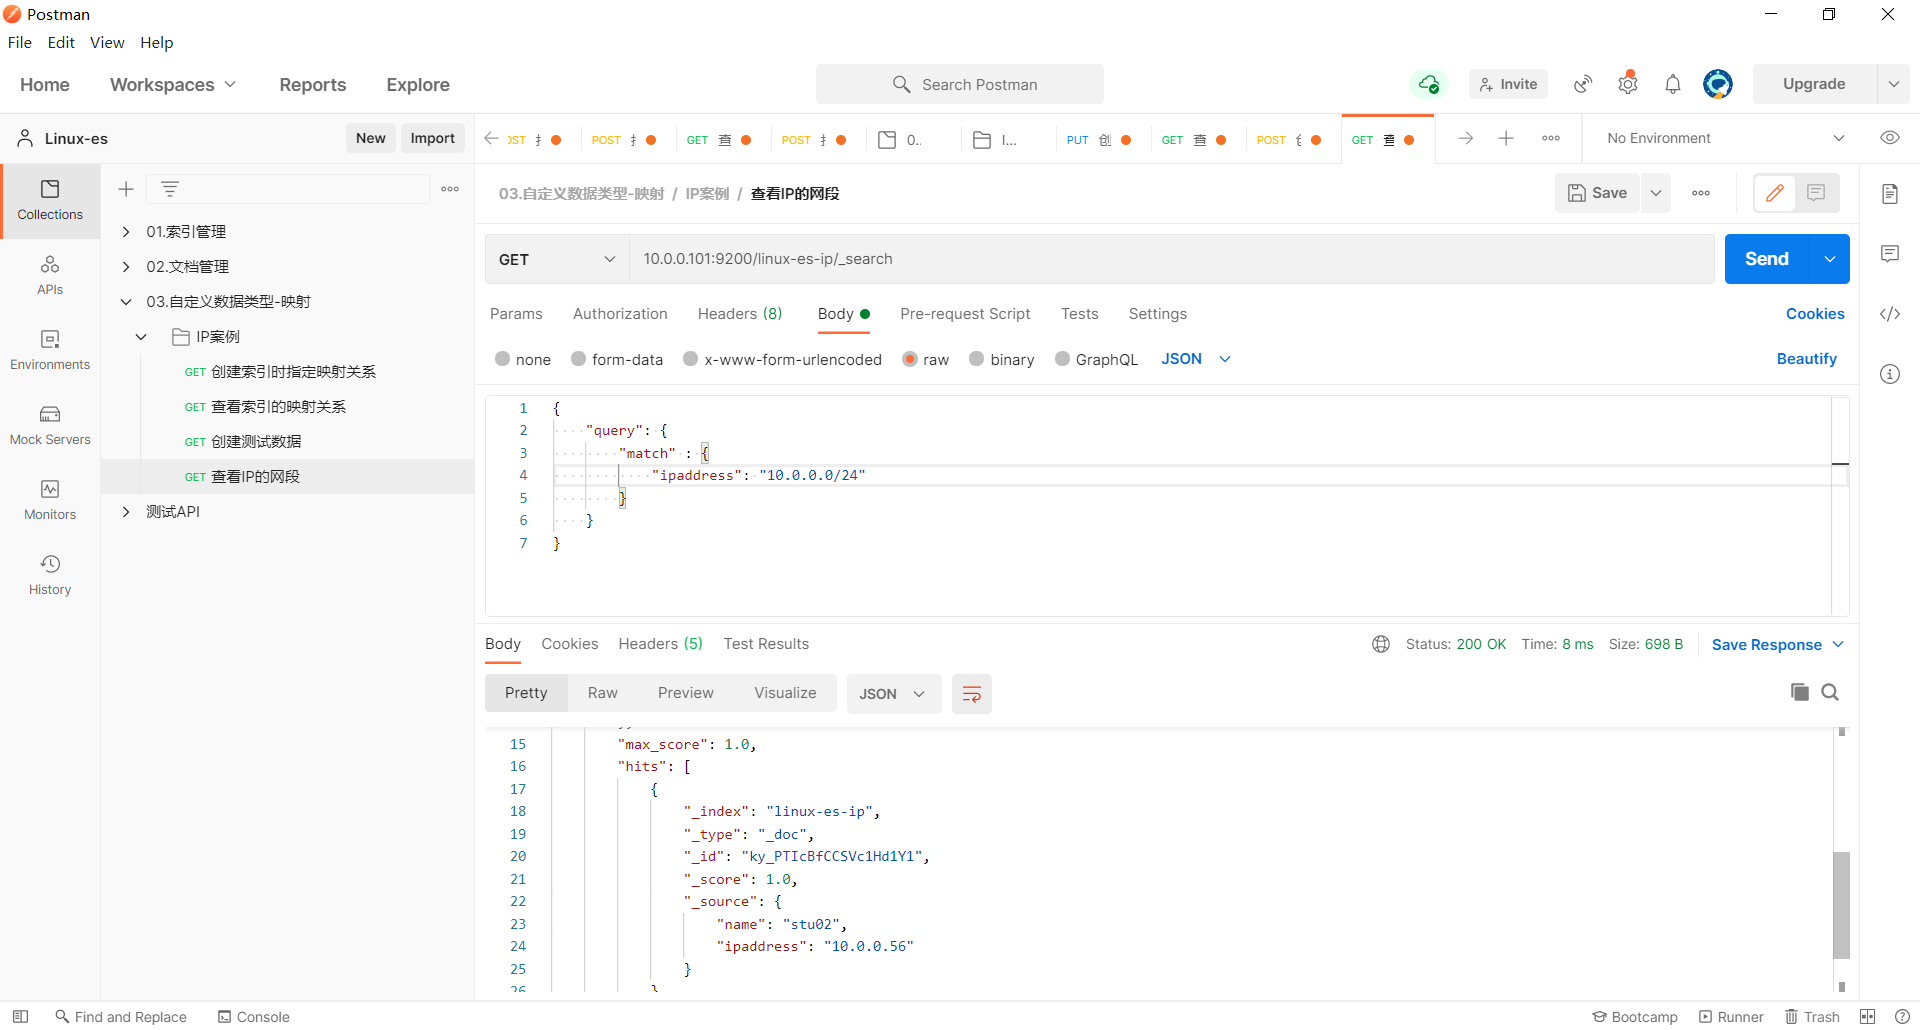Viewport: 1920px width, 1030px height.
Task: Click the response vertical scrollbar thumb
Action: click(x=1841, y=905)
